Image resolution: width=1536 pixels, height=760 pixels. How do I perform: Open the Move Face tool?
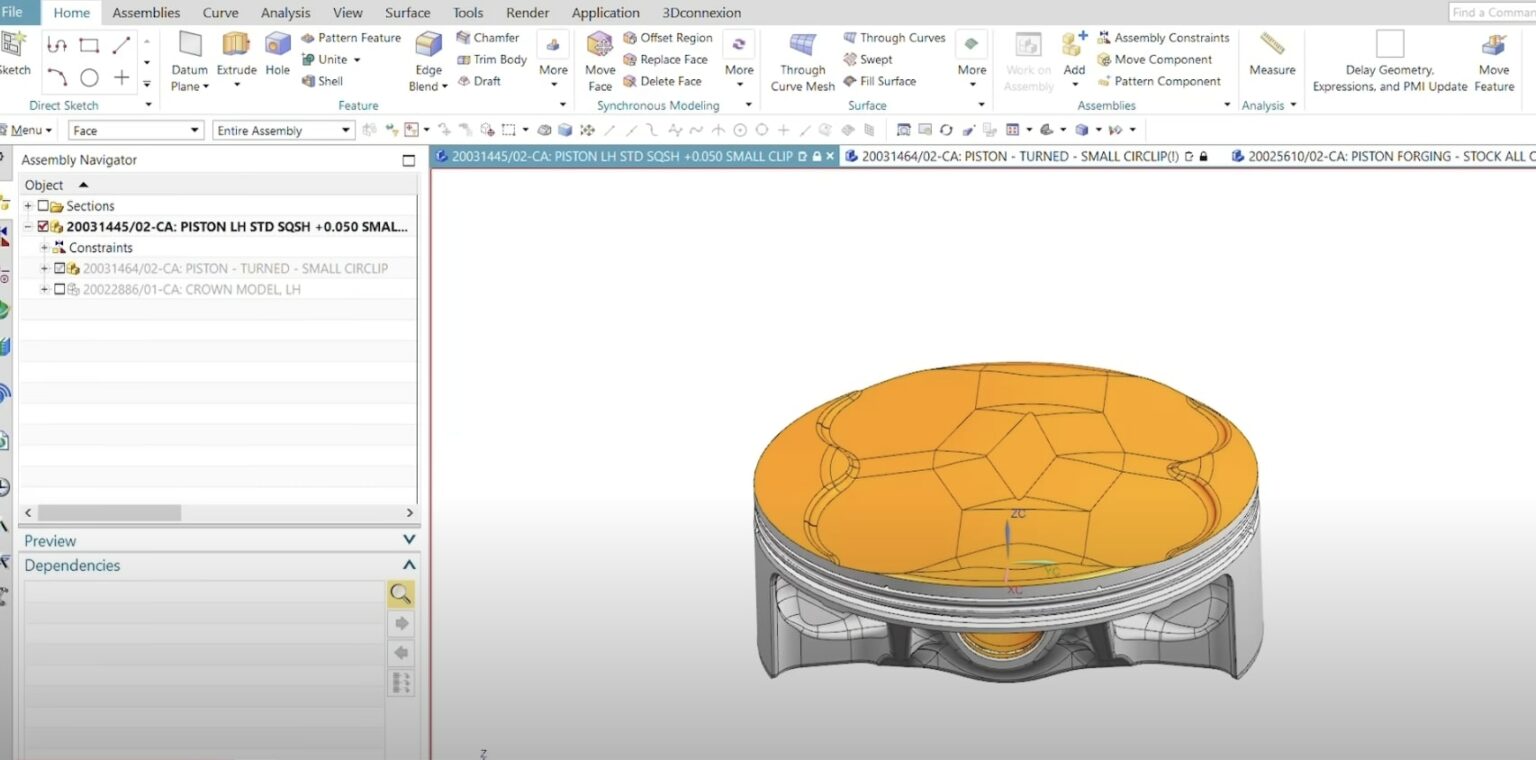click(600, 45)
